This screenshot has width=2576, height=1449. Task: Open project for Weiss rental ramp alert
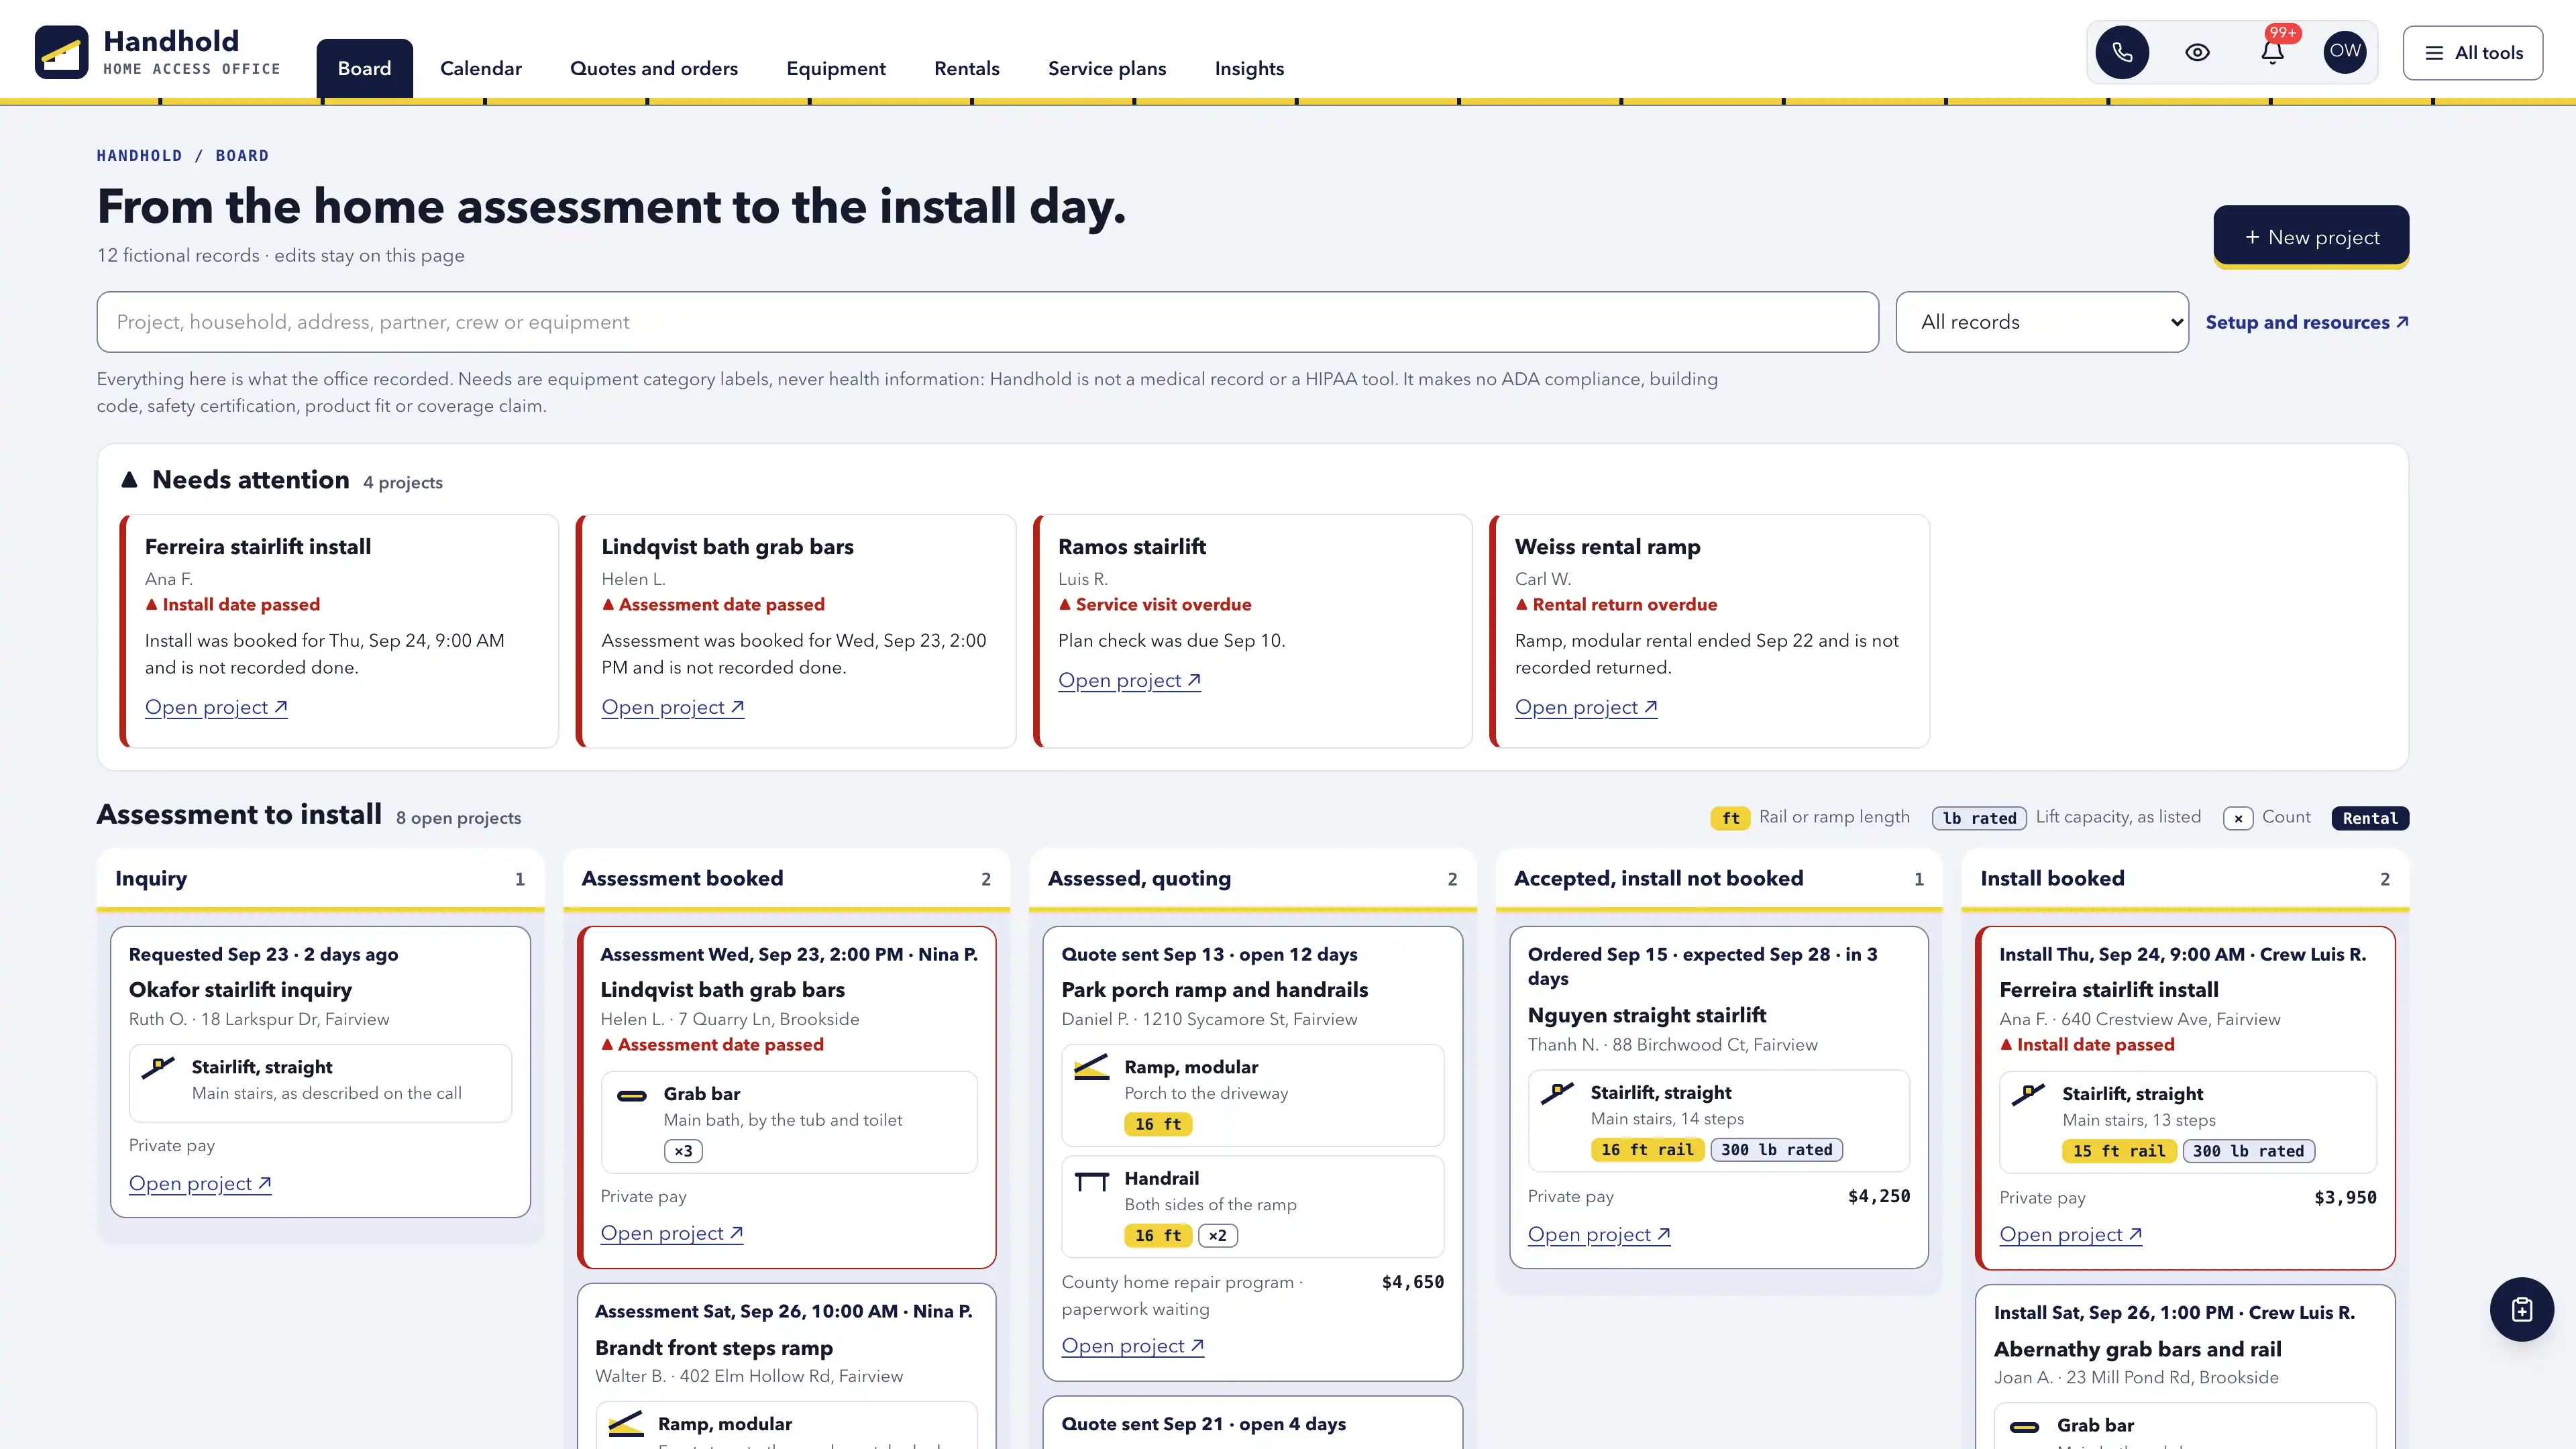1586,707
